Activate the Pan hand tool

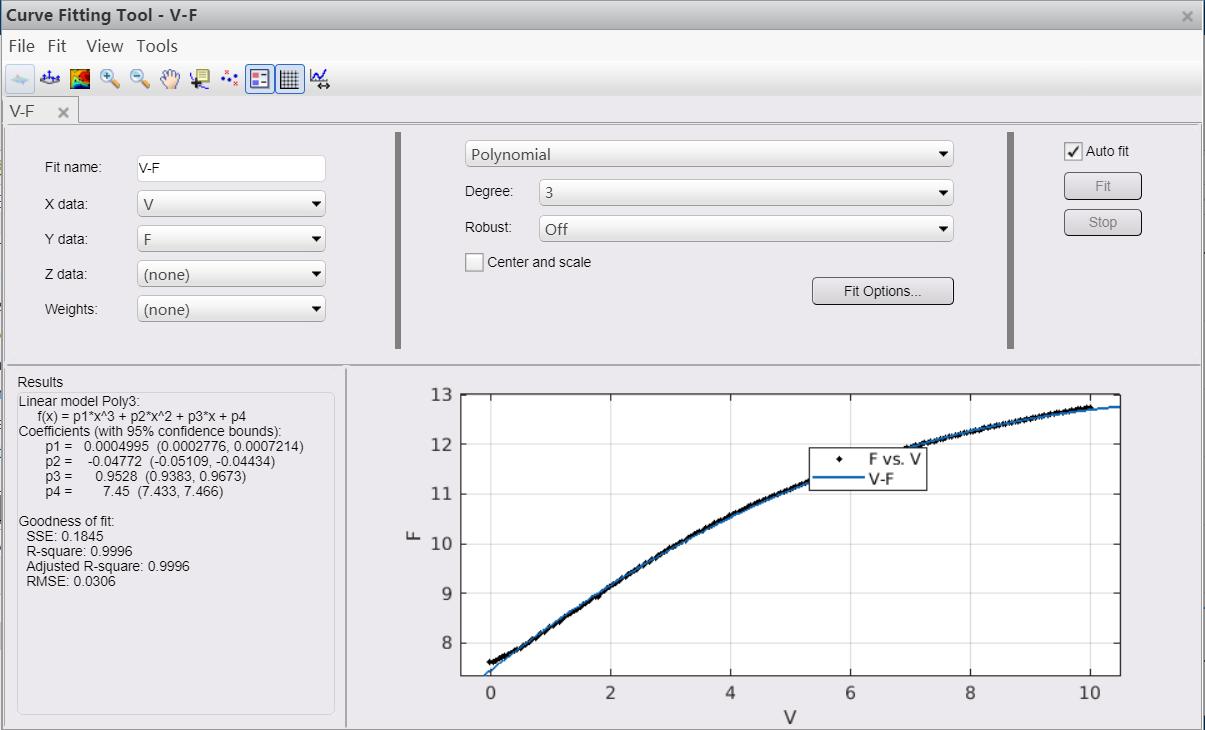click(170, 79)
